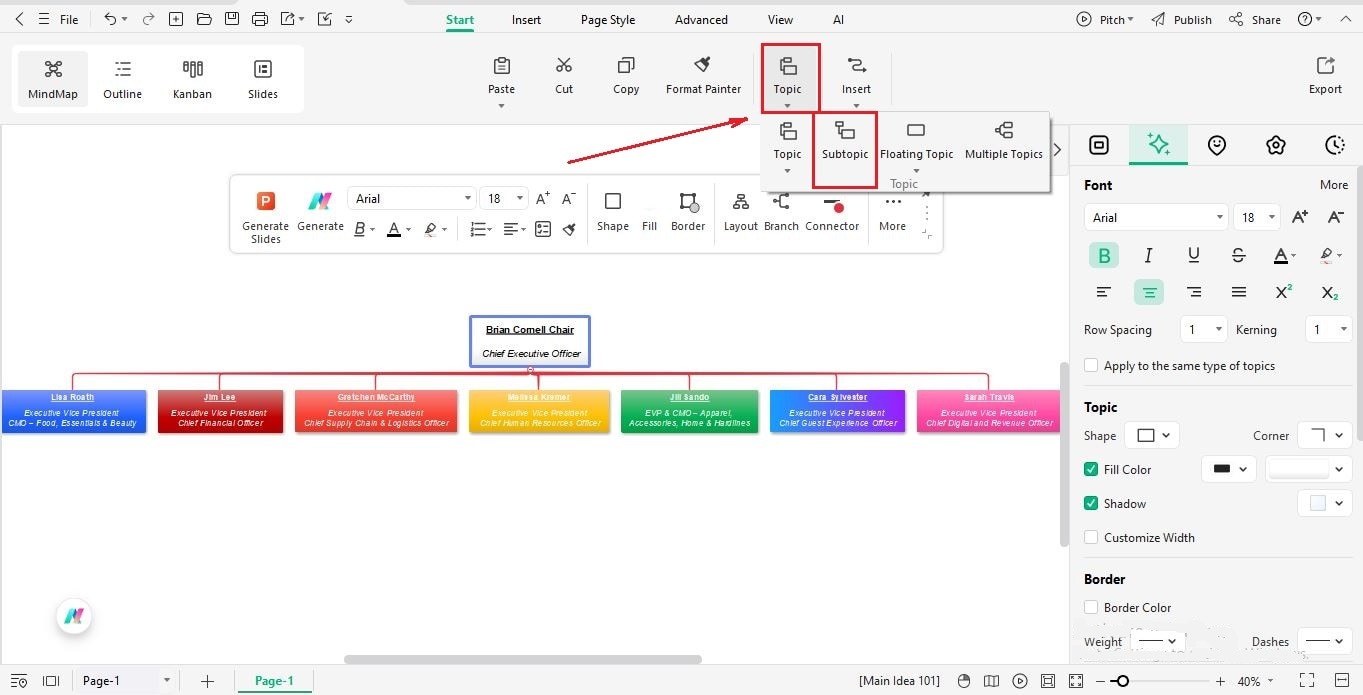Switch to Outline view mode

[122, 79]
